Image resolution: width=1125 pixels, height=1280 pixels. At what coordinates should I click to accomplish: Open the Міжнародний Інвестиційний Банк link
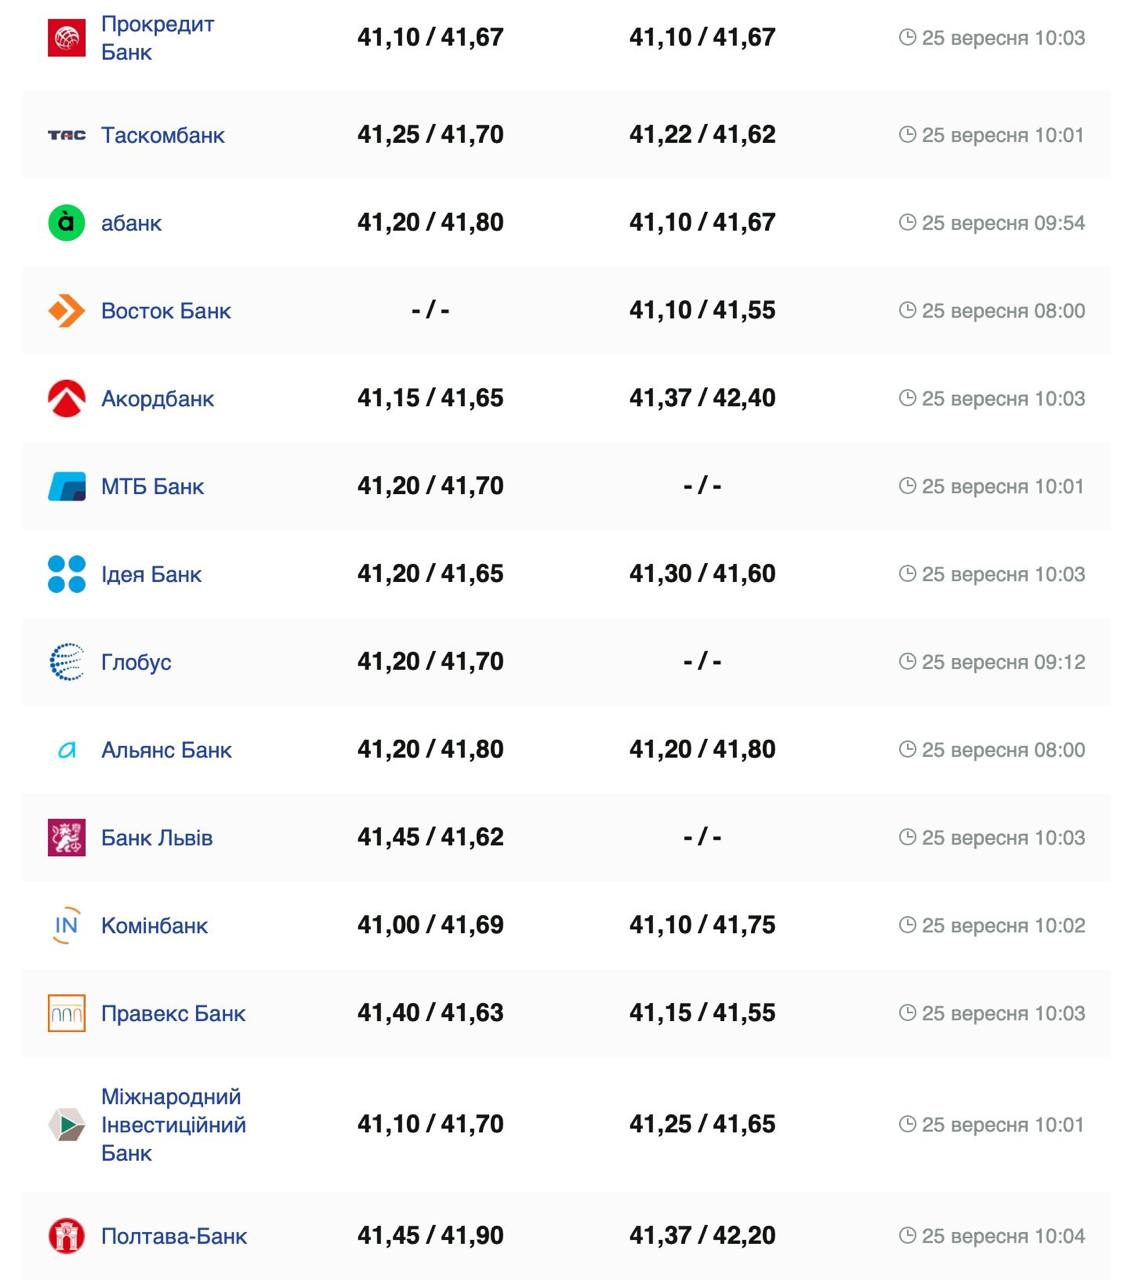point(173,1125)
